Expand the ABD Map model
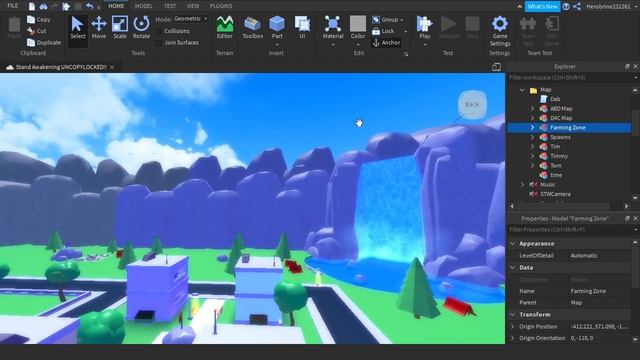 pyautogui.click(x=532, y=109)
